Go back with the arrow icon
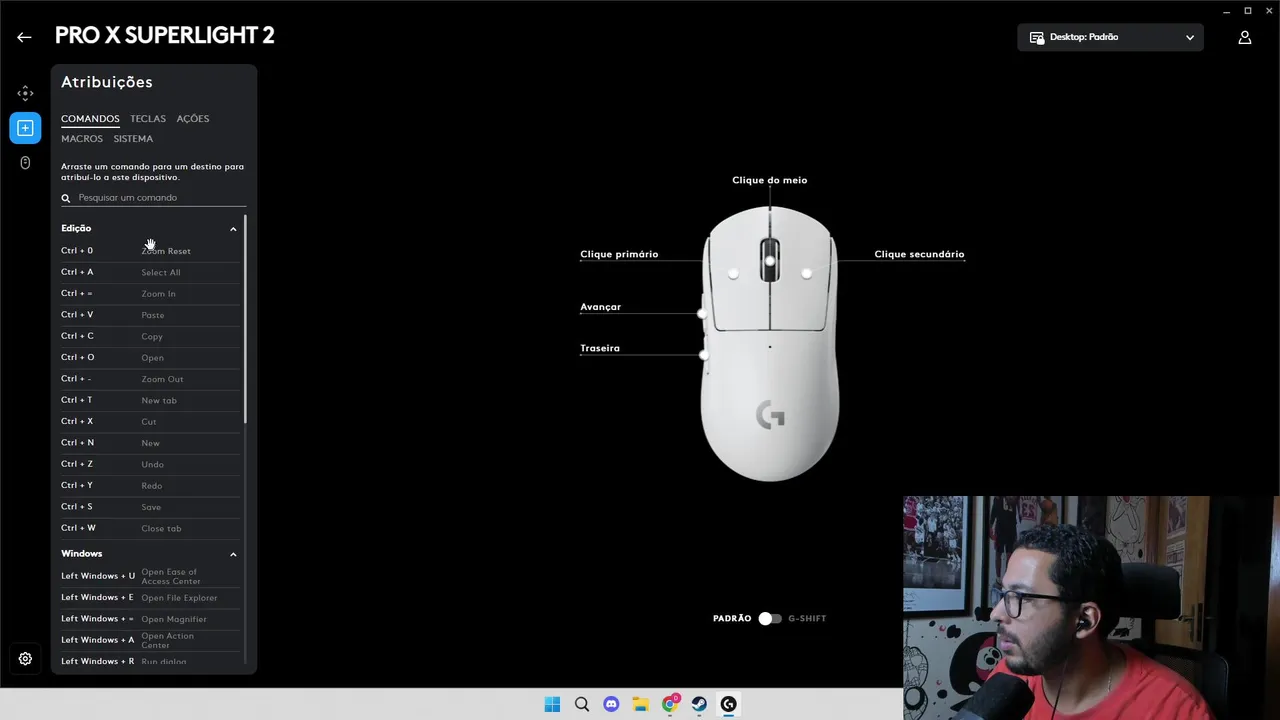The height and width of the screenshot is (720, 1280). click(x=24, y=37)
